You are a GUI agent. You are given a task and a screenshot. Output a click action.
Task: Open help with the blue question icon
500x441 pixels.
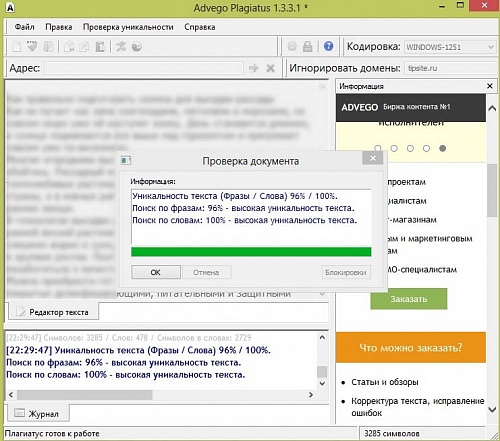[328, 46]
